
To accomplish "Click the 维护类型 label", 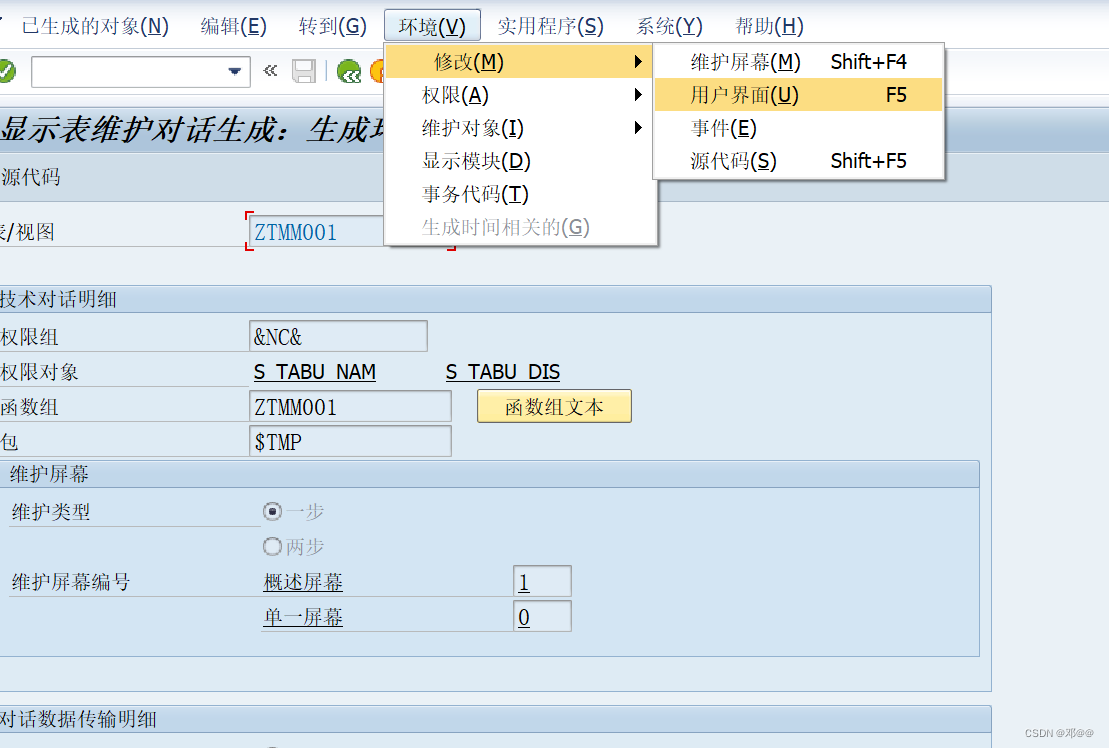I will [x=51, y=512].
